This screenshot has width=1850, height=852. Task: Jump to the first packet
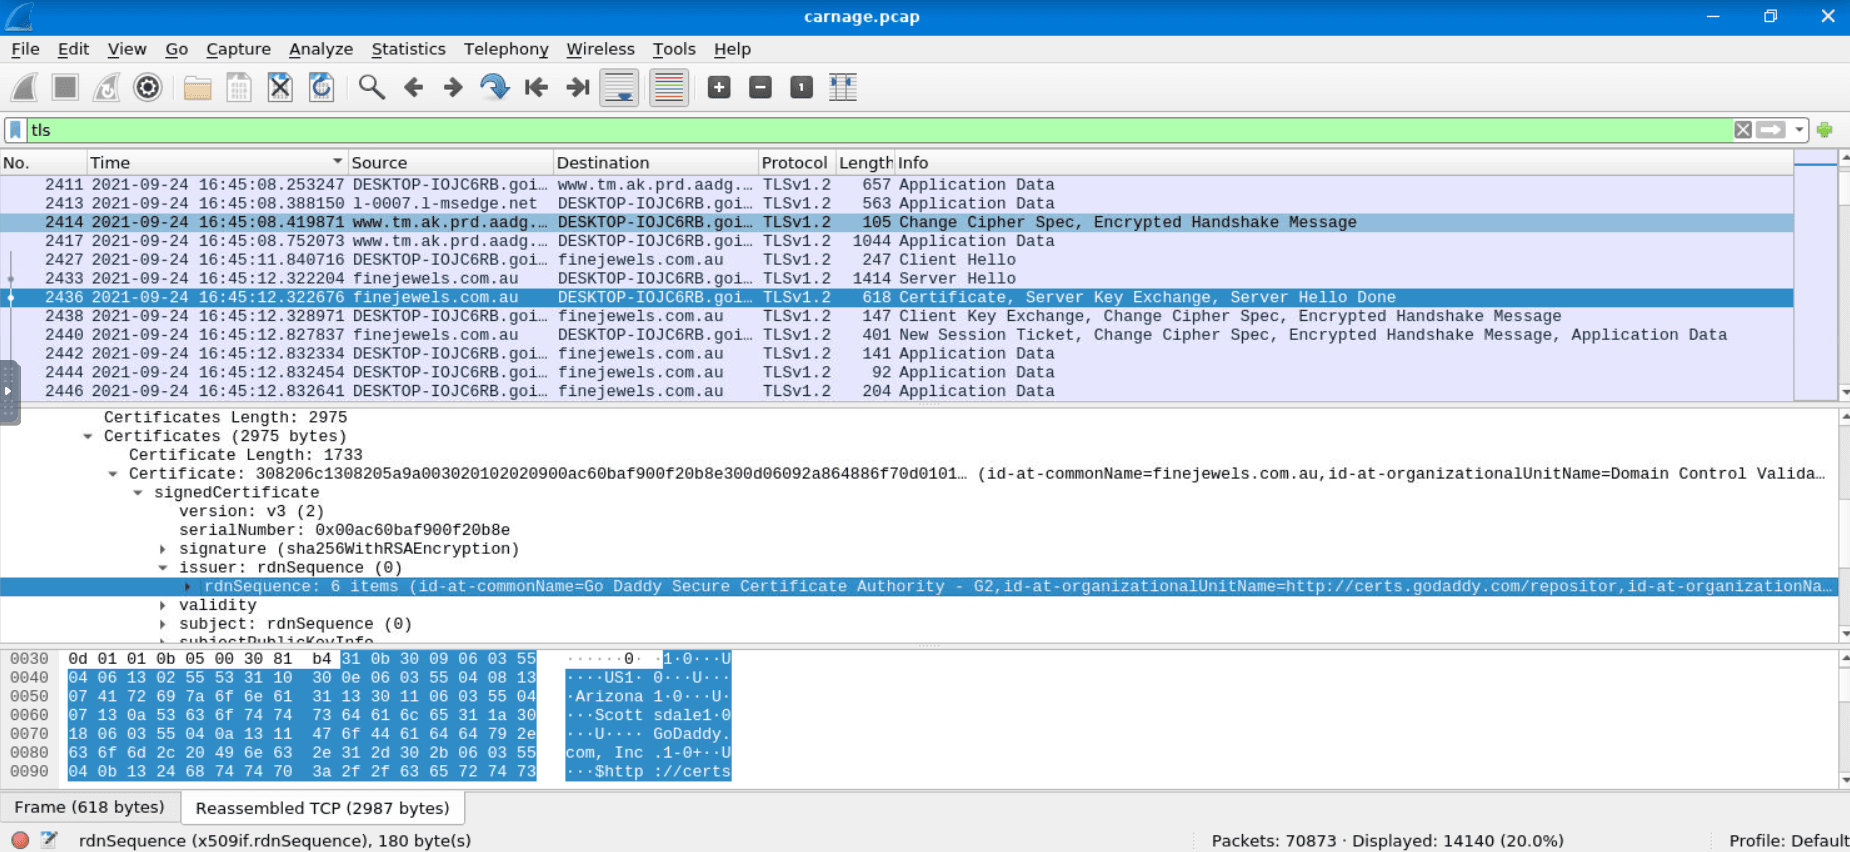point(536,88)
